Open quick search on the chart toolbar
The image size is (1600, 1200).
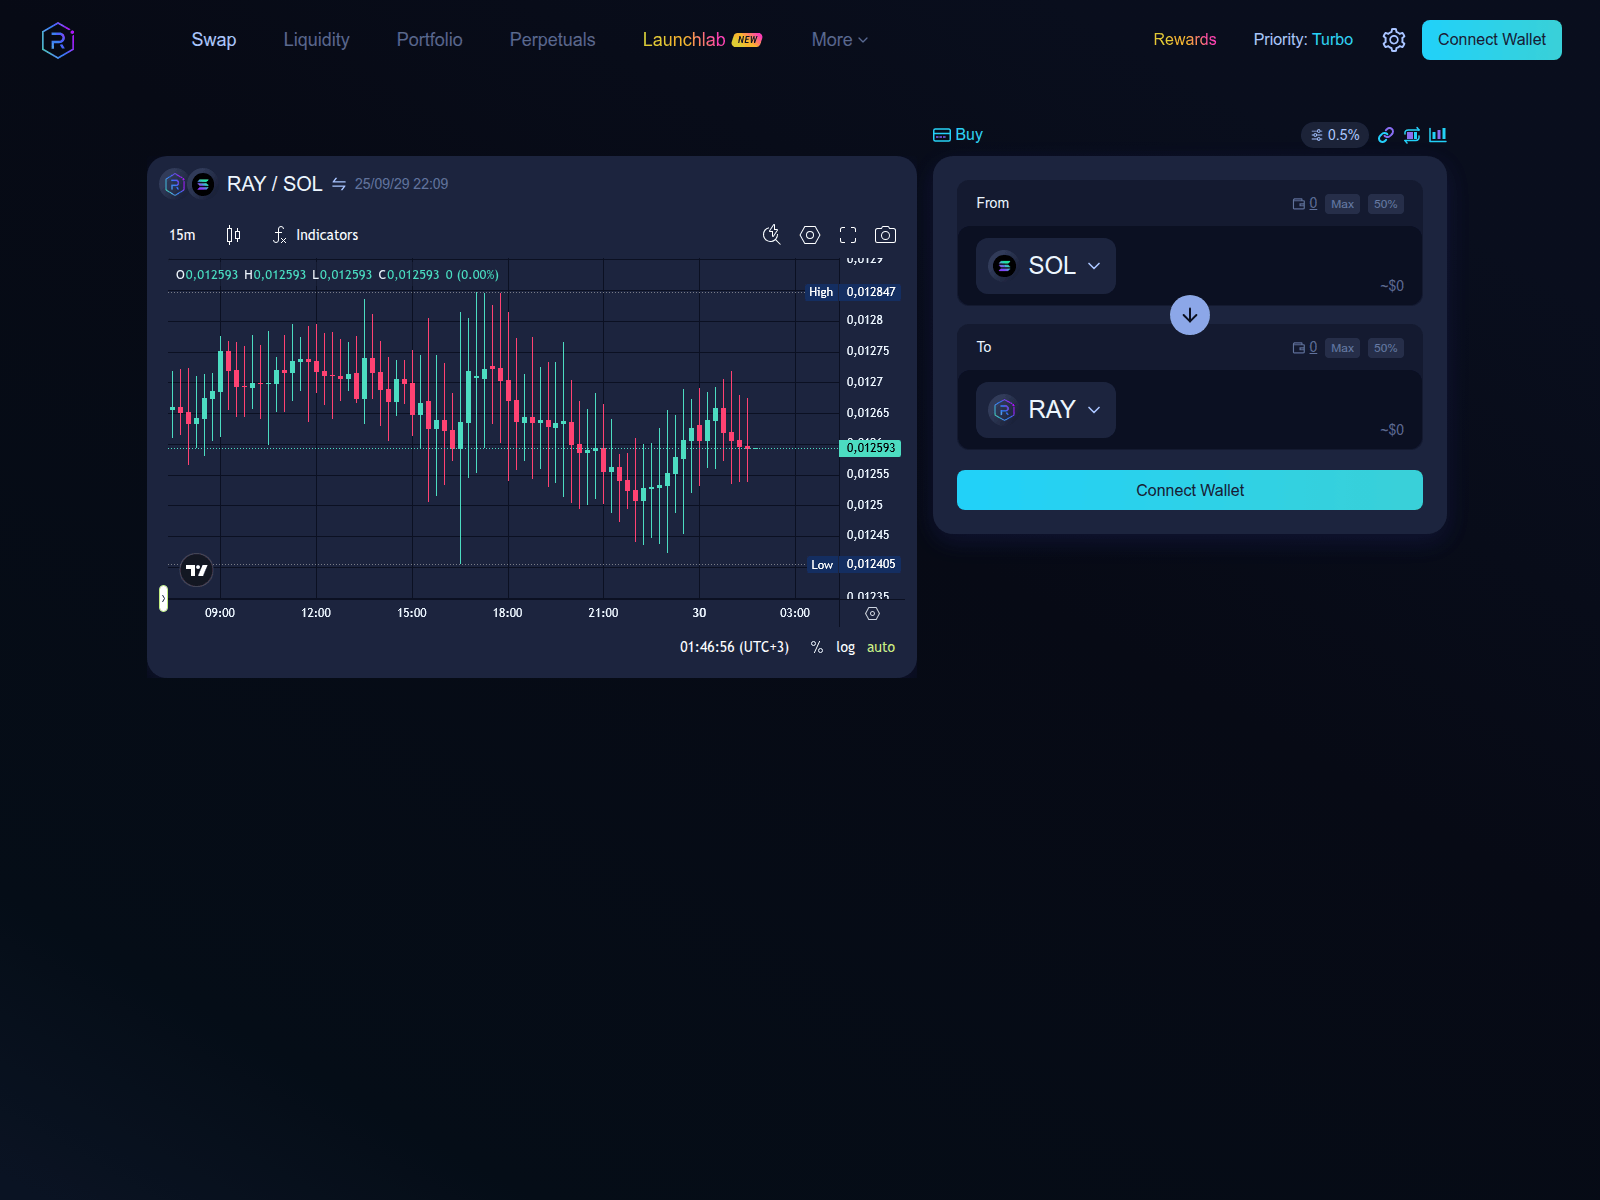click(771, 235)
